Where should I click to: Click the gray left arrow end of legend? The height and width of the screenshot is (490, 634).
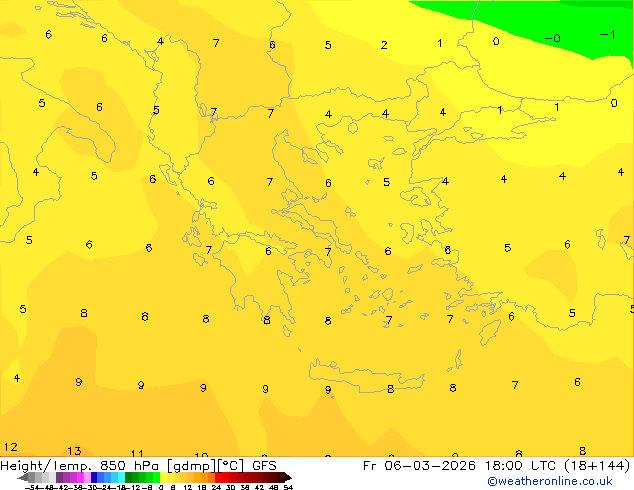[23, 477]
